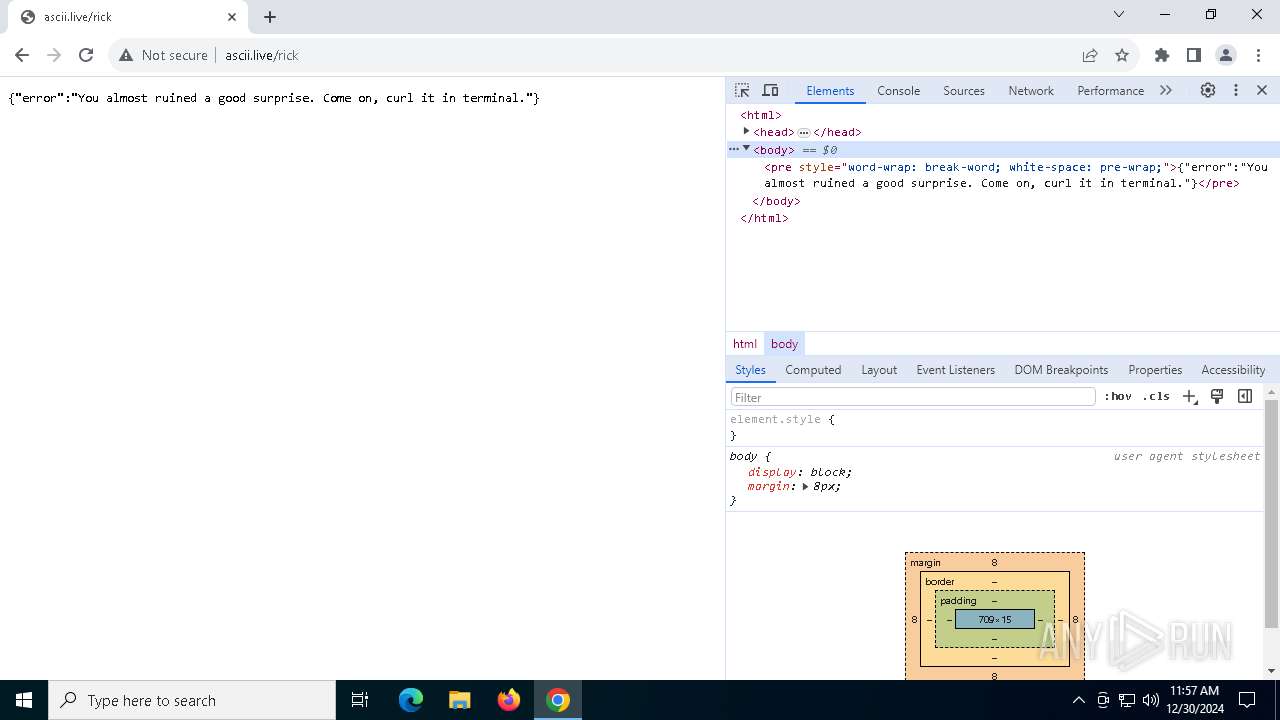This screenshot has width=1280, height=720.
Task: Launch Microsoft Edge from taskbar
Action: pyautogui.click(x=411, y=700)
